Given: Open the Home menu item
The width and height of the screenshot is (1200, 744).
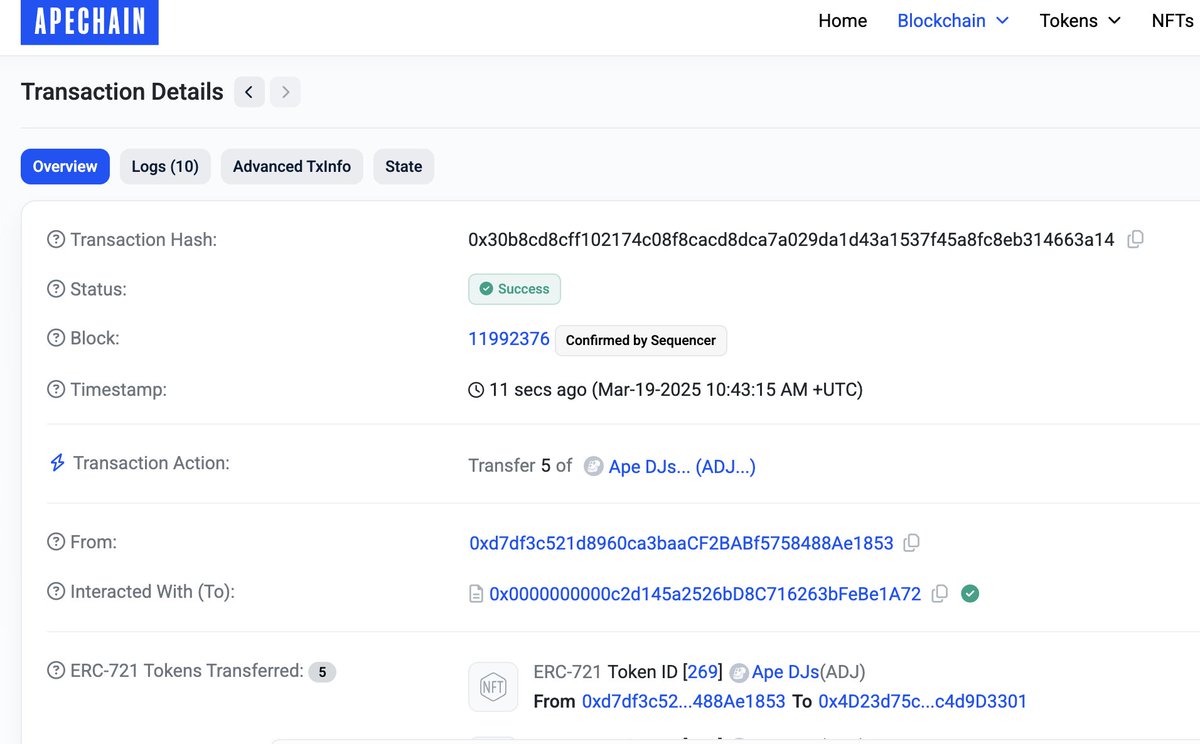Looking at the screenshot, I should (x=843, y=20).
